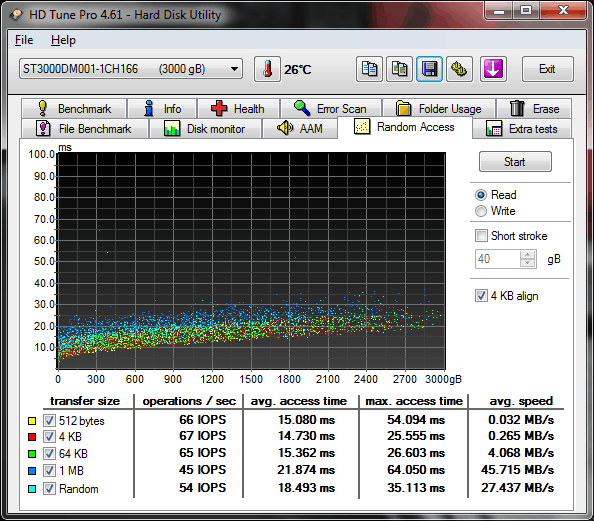Open the options wrench icon
This screenshot has height=521, width=594.
459,69
